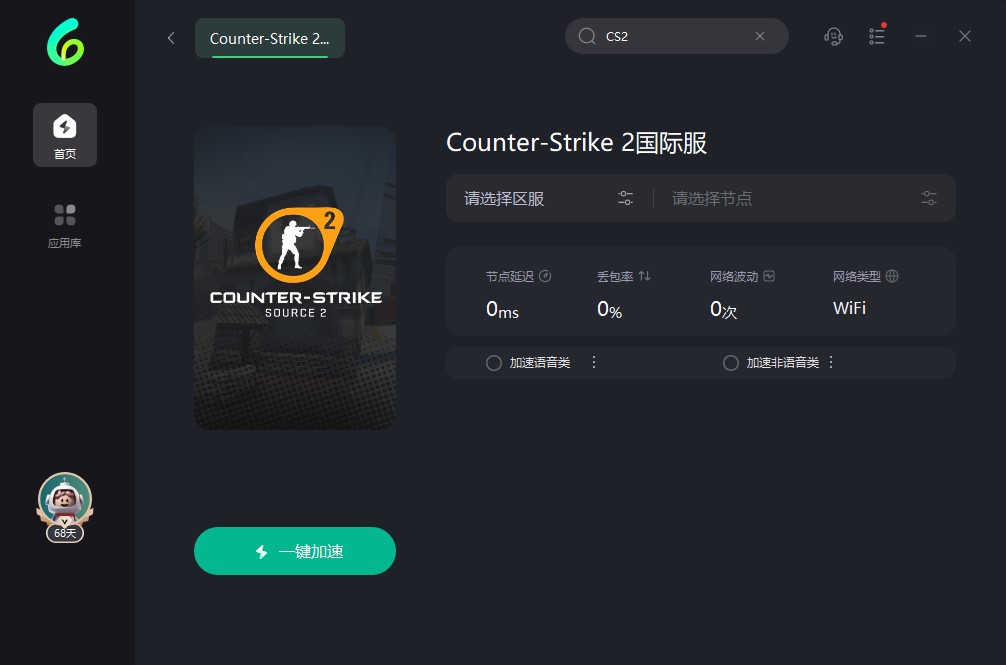Go back using the left arrow
This screenshot has width=1006, height=665.
[171, 38]
